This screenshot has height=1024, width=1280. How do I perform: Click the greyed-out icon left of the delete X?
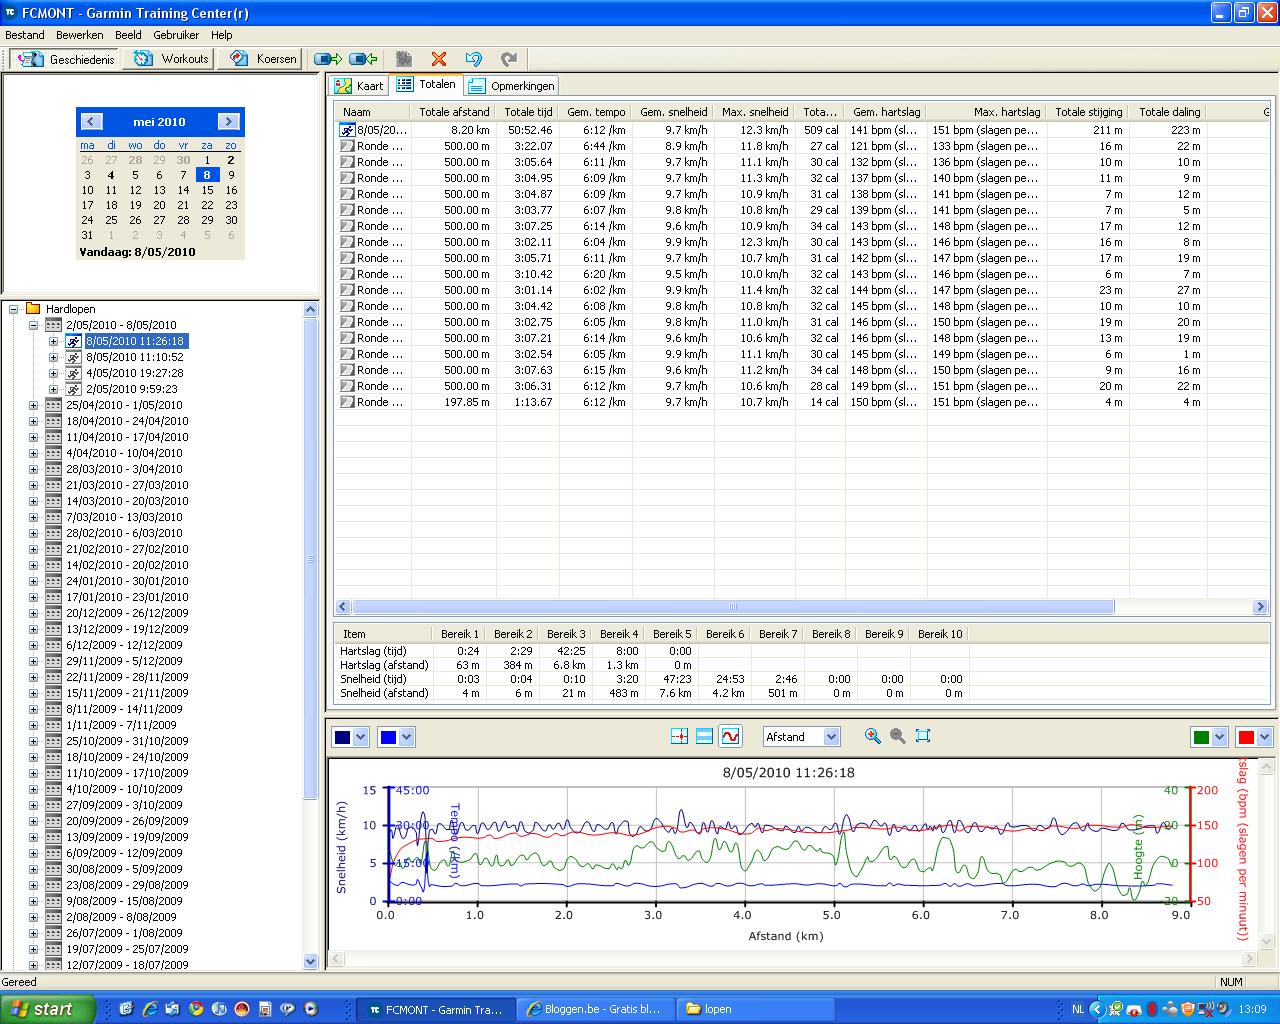tap(404, 59)
